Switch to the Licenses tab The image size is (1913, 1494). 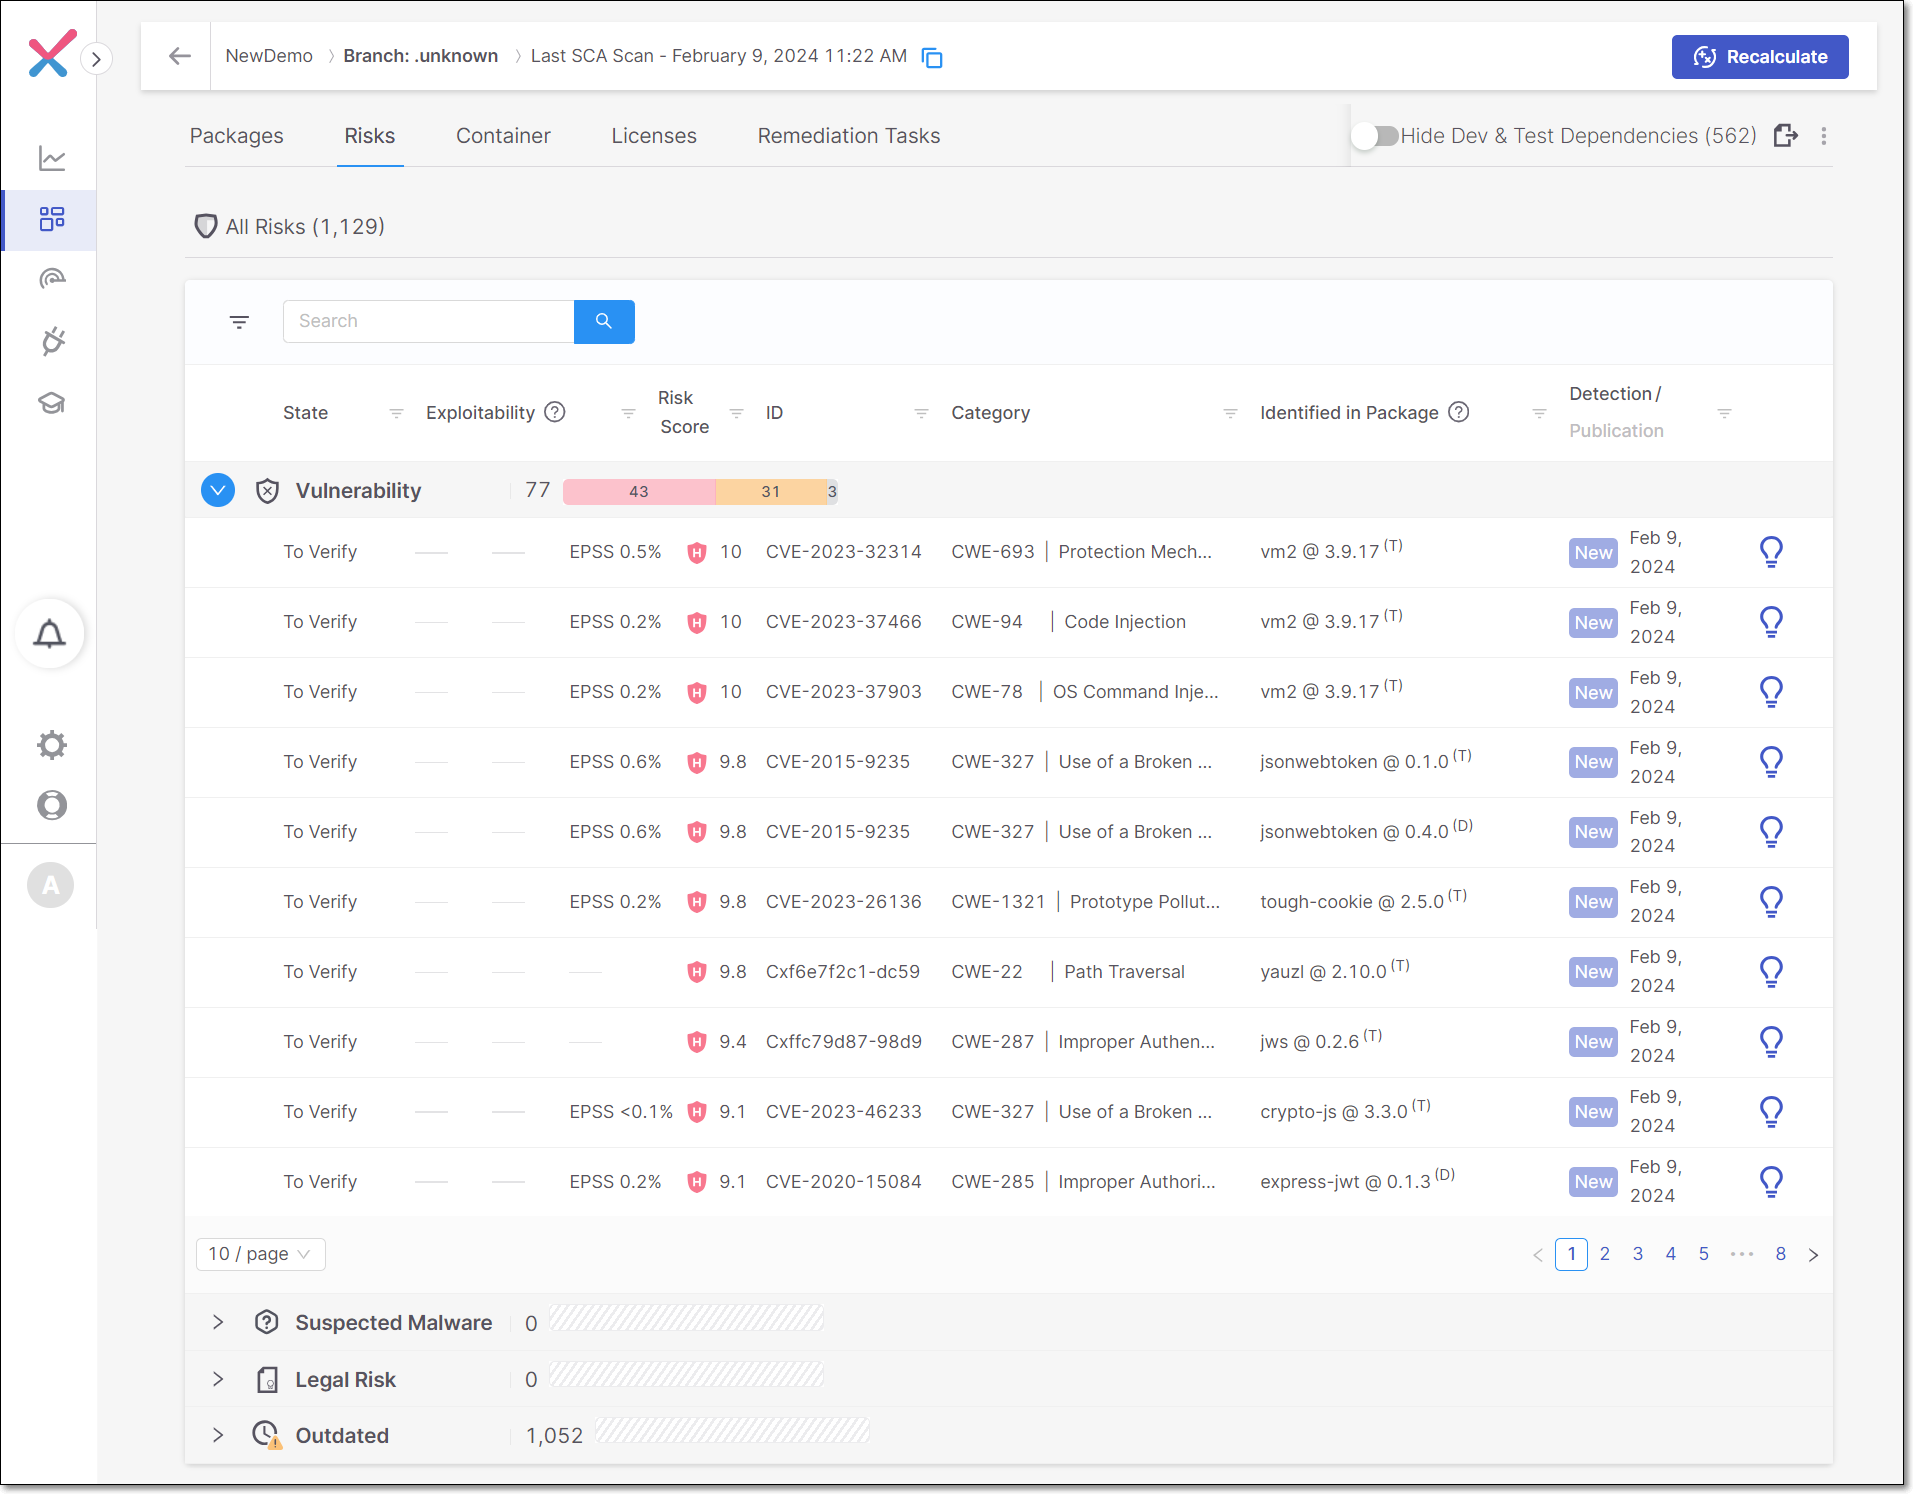click(x=654, y=136)
